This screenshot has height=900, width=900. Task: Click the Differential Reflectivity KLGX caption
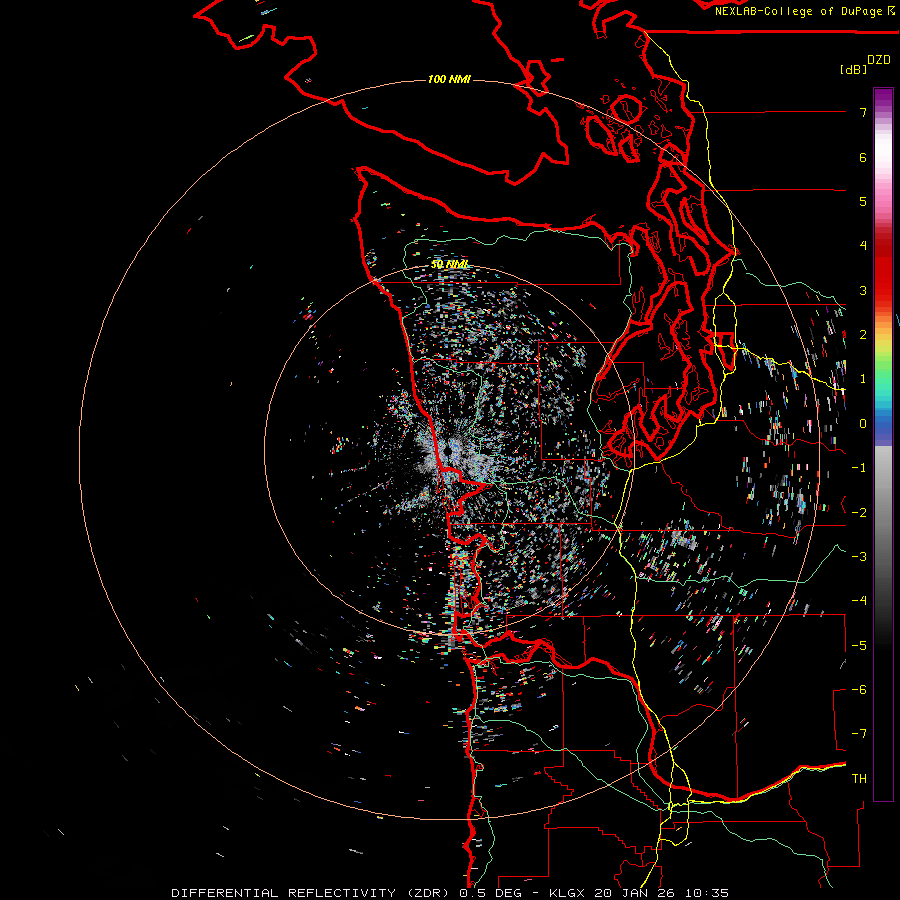click(450, 893)
